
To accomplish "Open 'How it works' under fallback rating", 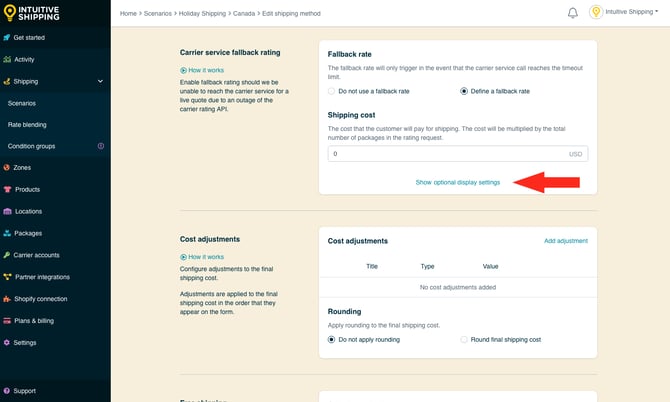I will click(206, 70).
